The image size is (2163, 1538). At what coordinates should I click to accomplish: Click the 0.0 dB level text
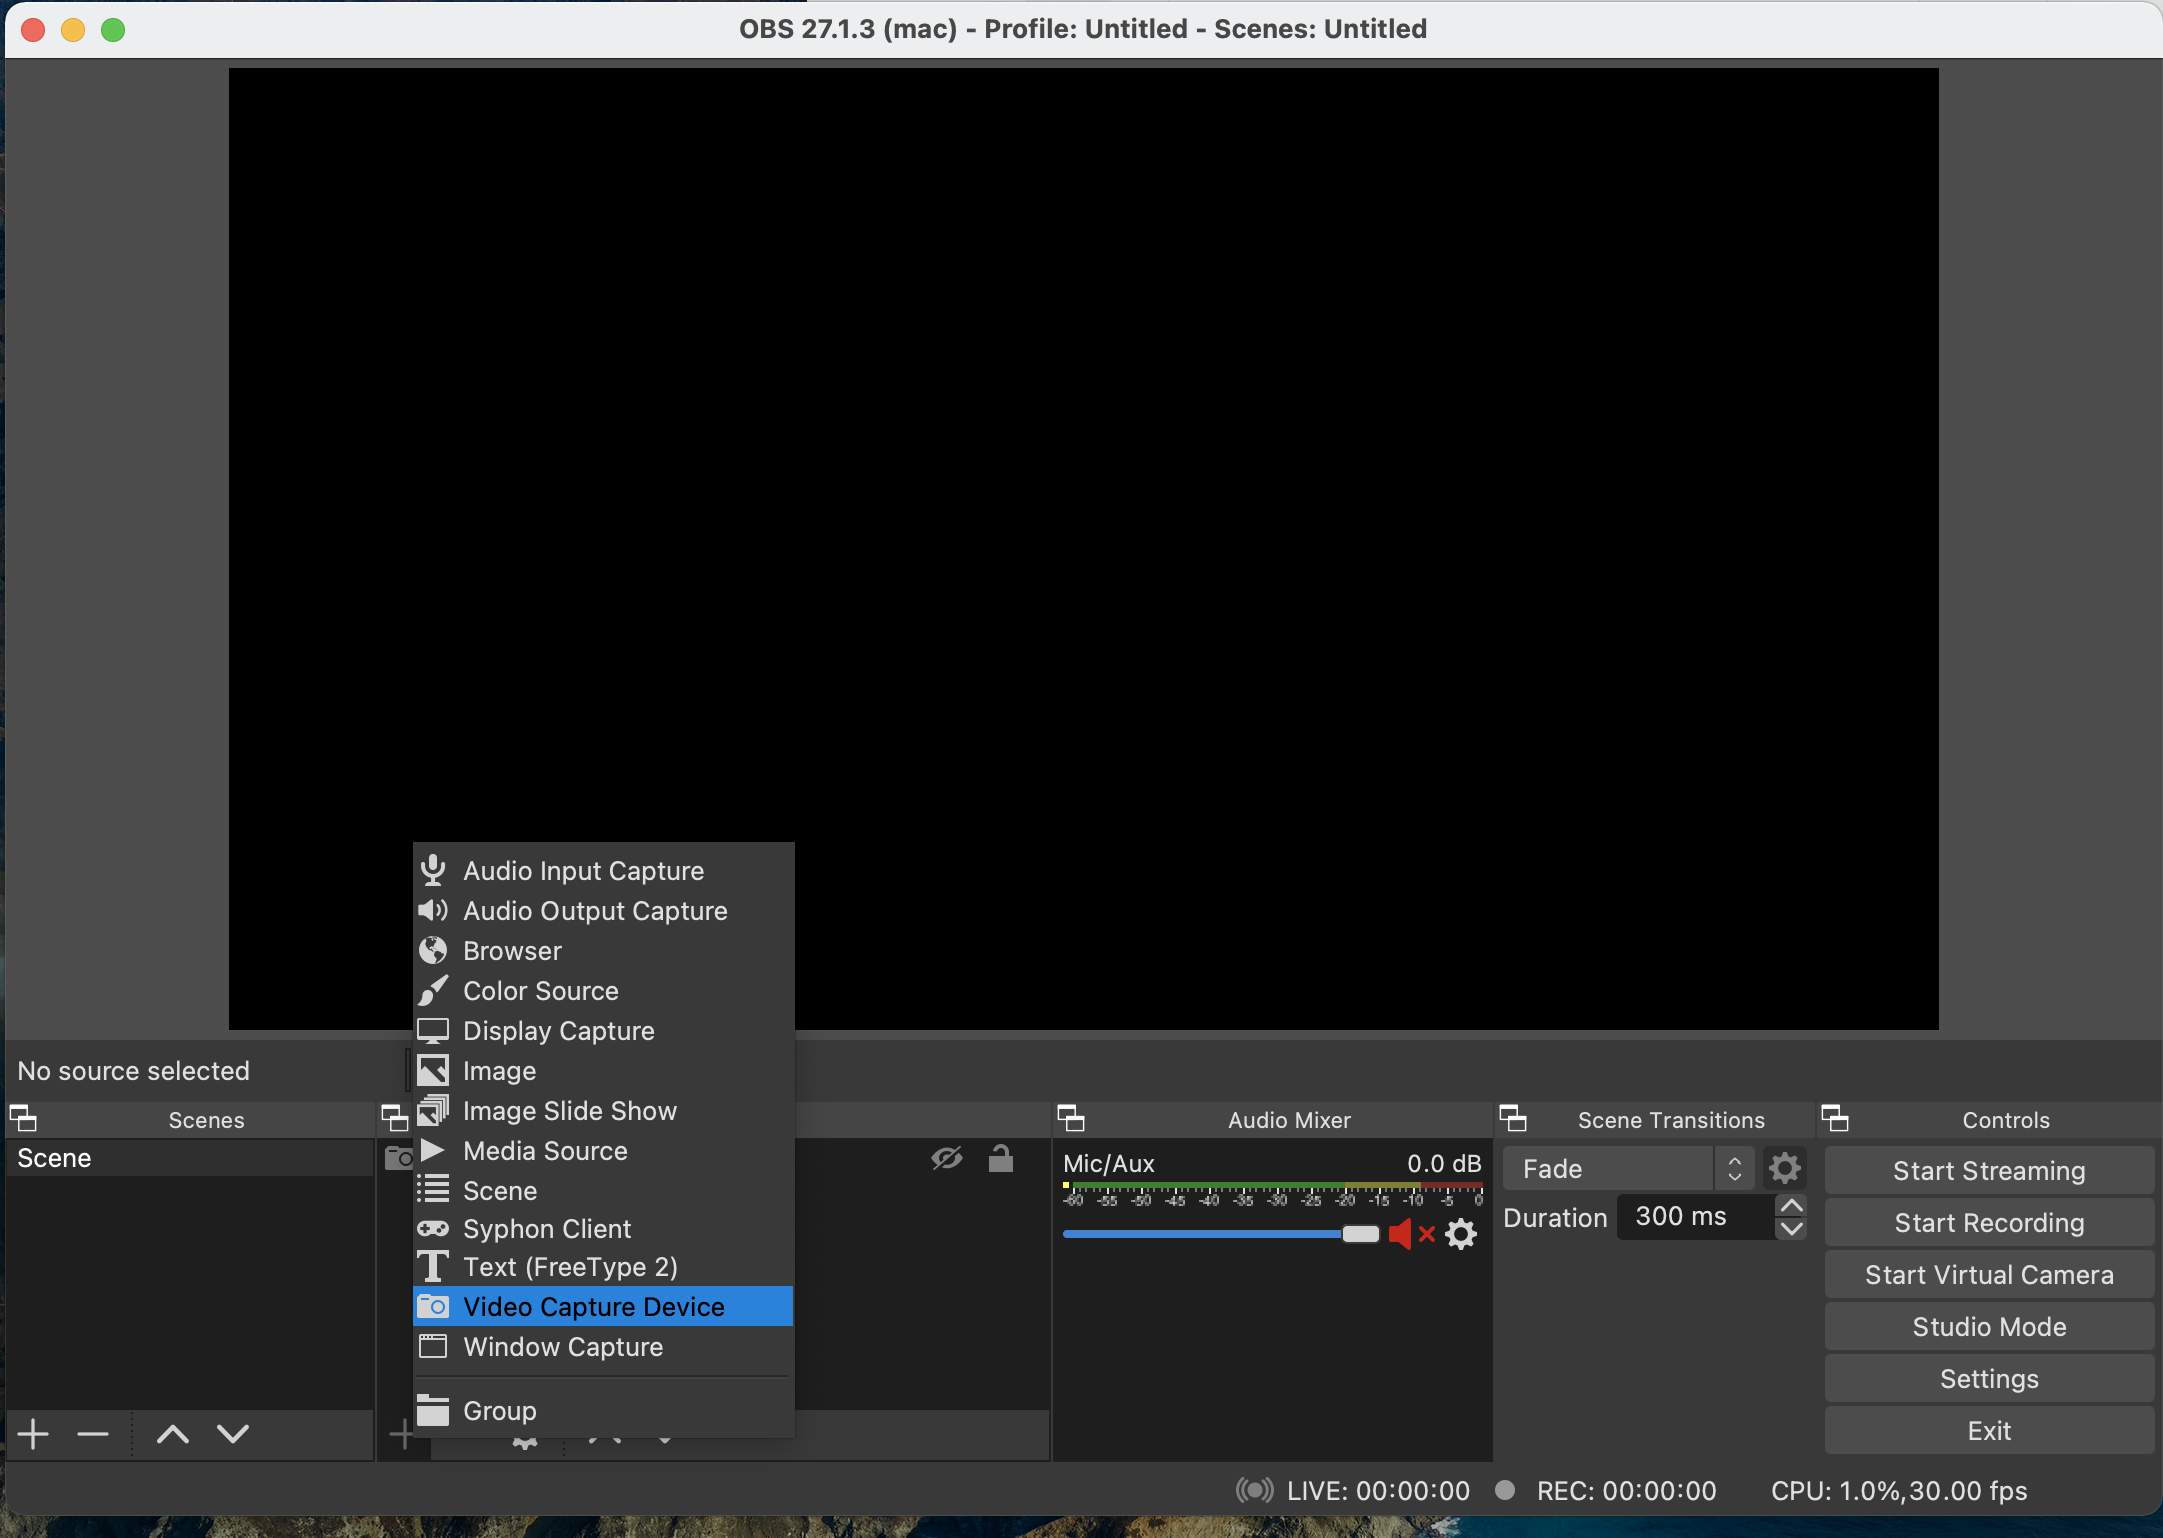1444,1163
